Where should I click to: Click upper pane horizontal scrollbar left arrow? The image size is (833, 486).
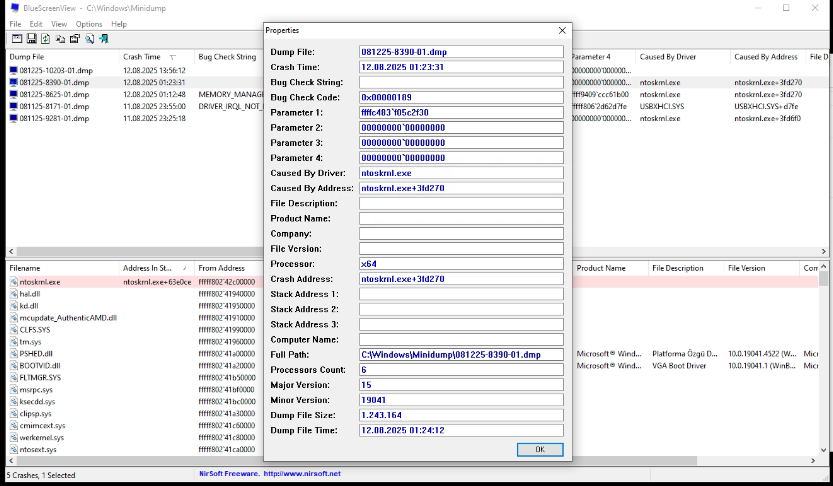click(11, 251)
